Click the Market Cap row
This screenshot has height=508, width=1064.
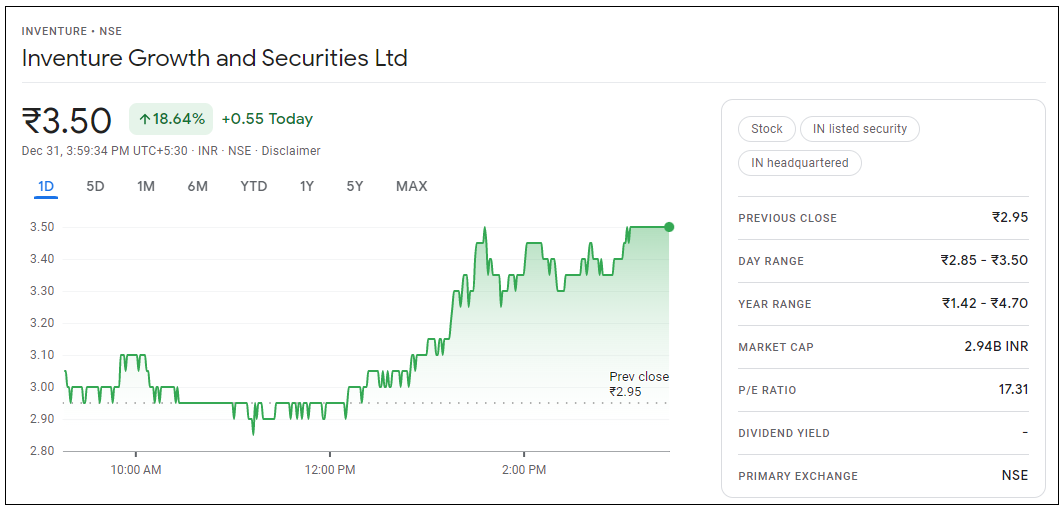point(882,347)
